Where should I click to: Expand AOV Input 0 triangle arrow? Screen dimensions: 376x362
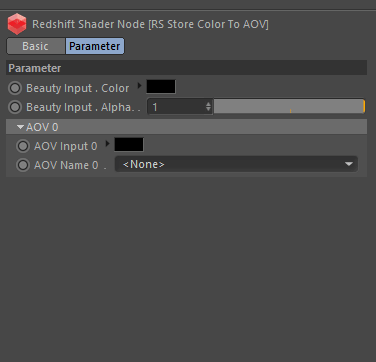coord(107,144)
